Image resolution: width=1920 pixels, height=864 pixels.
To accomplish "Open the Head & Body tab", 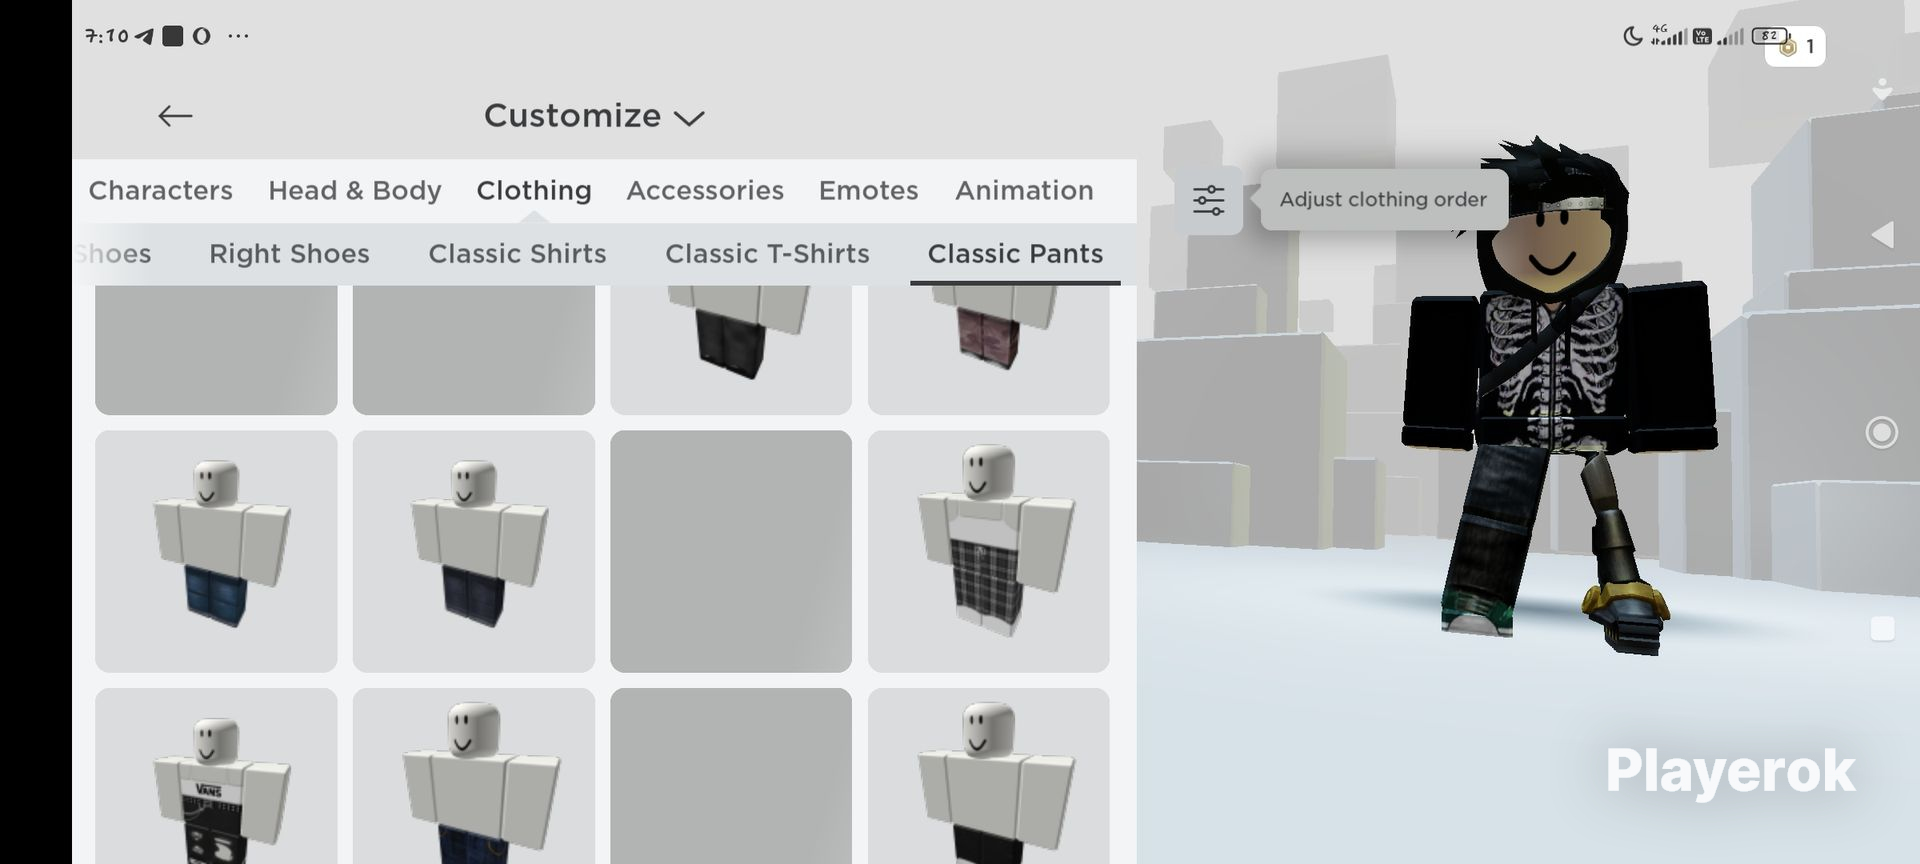I will tap(355, 190).
